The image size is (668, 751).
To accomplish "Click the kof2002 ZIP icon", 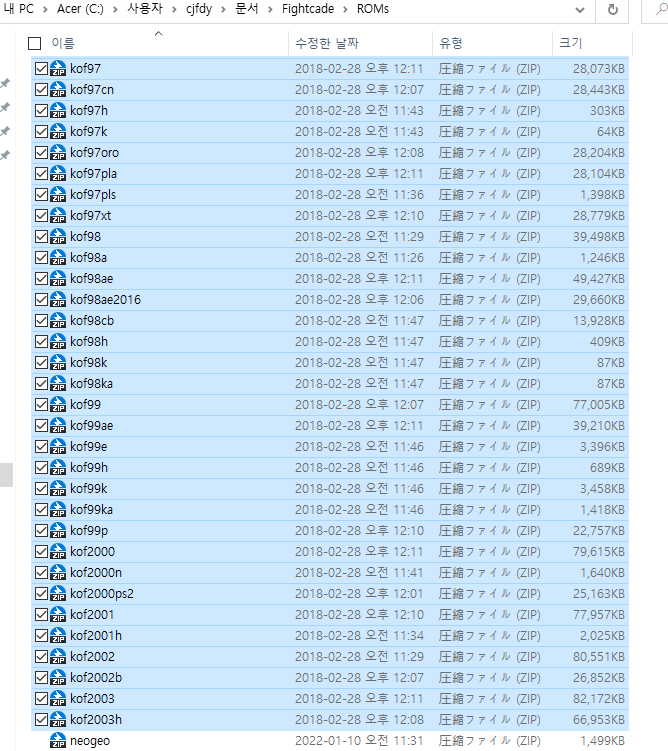I will 58,657.
